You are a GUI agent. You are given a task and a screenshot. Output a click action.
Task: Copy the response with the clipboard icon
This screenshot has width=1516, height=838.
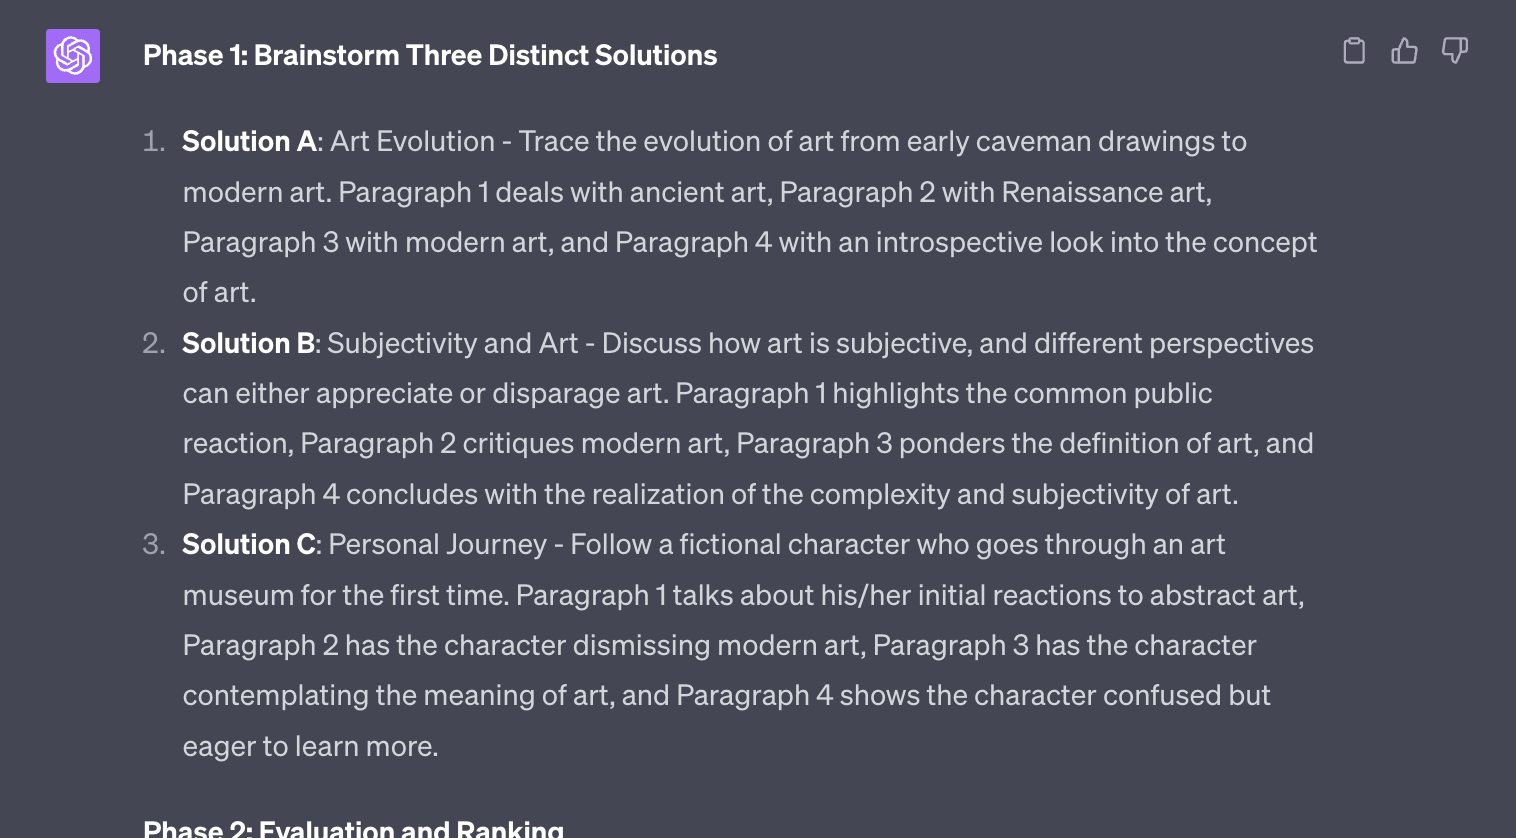coord(1354,51)
